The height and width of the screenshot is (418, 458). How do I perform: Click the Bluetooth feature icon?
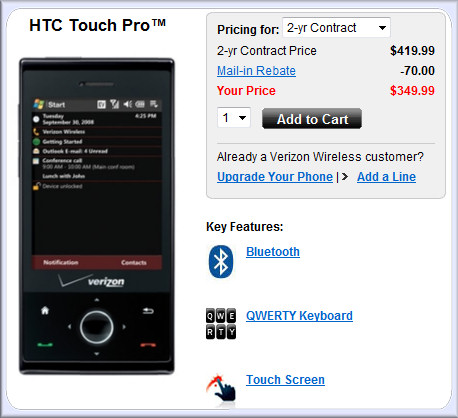click(x=221, y=262)
